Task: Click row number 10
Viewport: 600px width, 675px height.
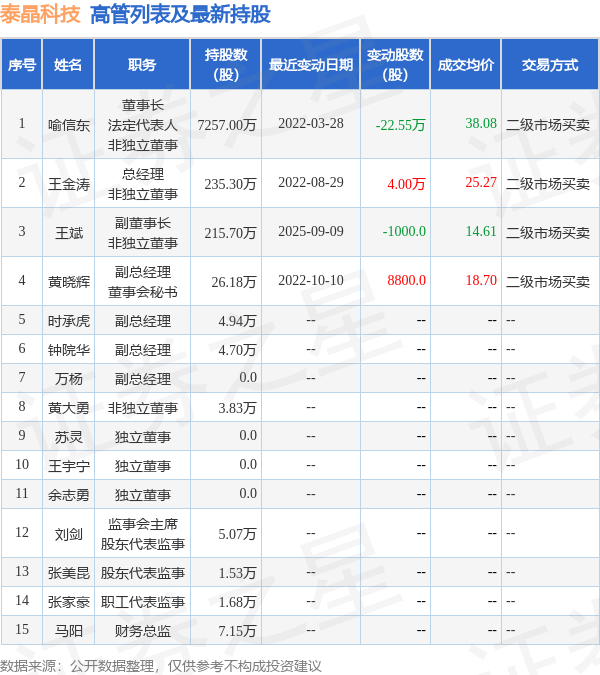Action: click(x=22, y=464)
